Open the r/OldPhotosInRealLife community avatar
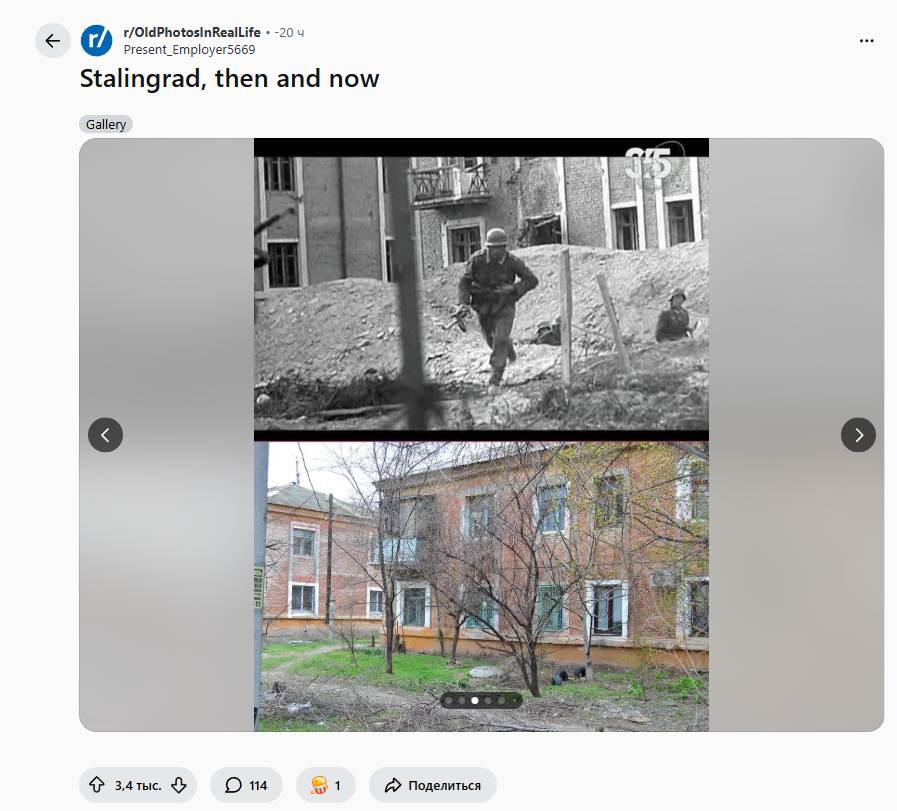 coord(97,41)
